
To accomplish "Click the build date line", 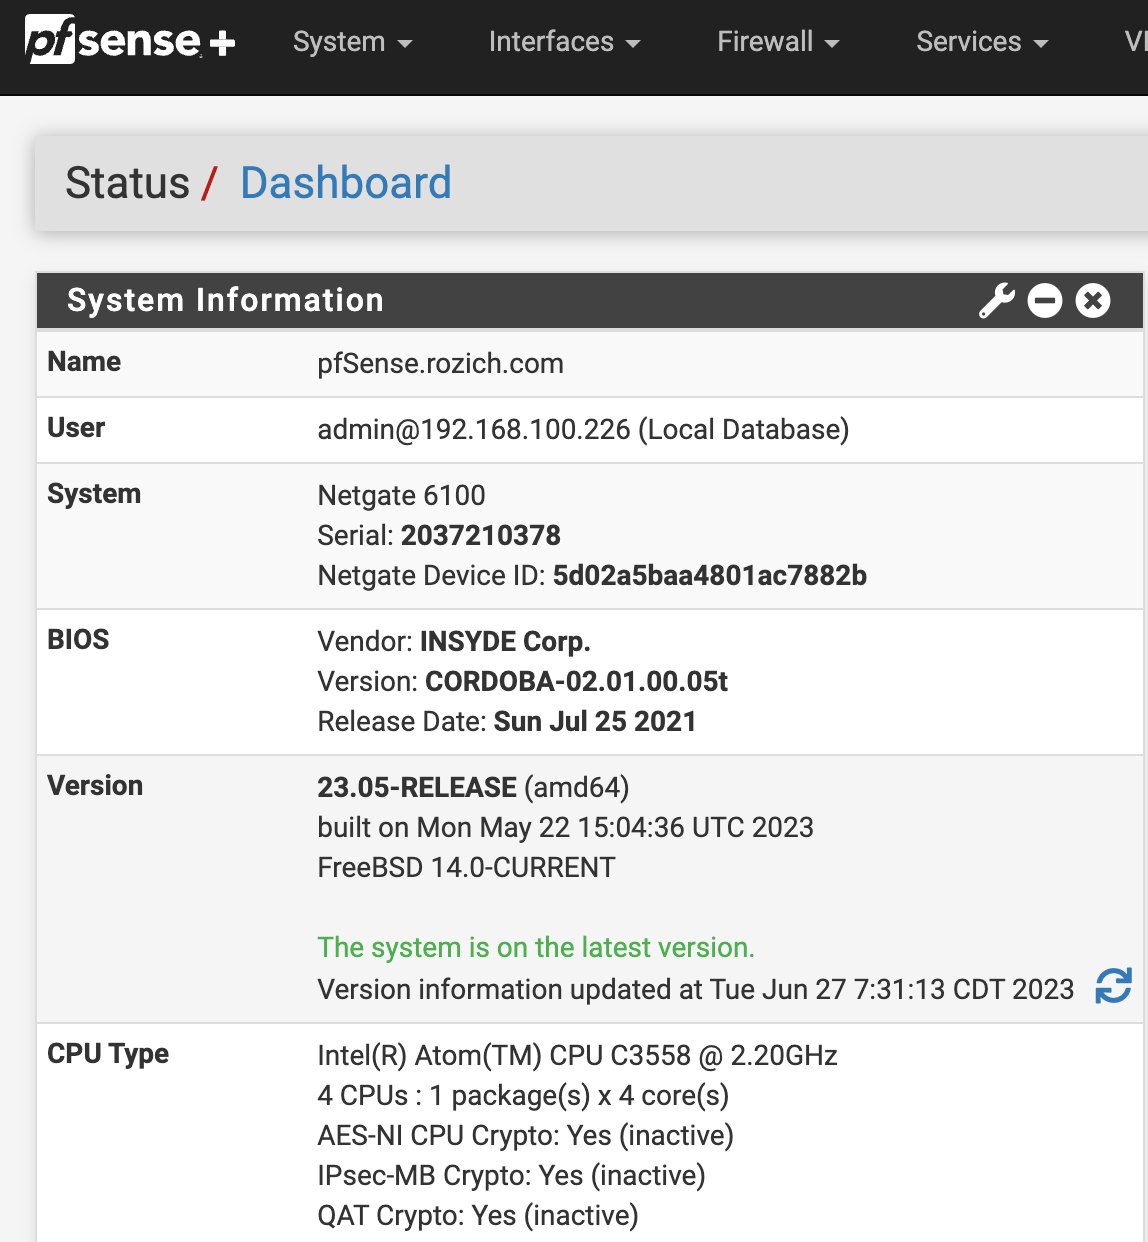I will pos(566,827).
